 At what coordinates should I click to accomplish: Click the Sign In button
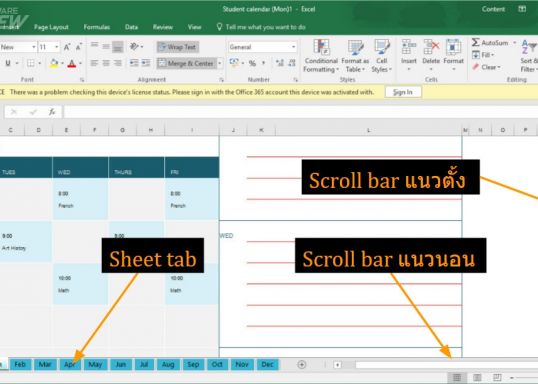[x=403, y=92]
